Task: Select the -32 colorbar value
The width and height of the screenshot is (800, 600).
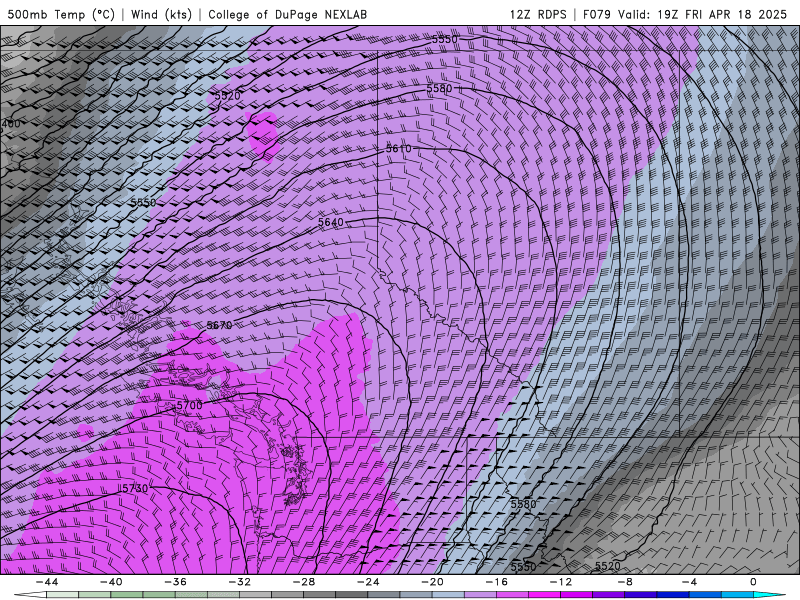Action: (x=239, y=582)
